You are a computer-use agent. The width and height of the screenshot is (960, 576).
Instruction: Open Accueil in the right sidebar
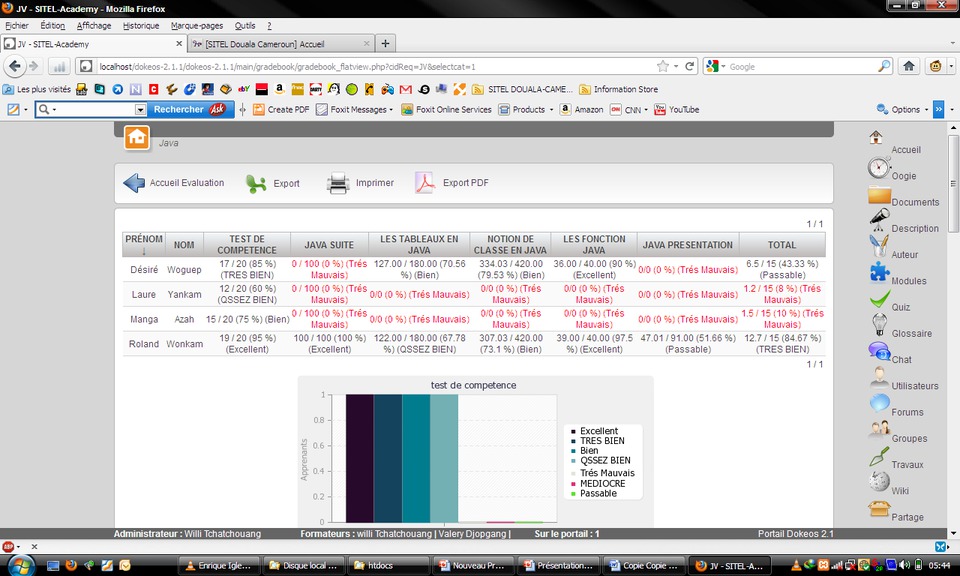click(906, 150)
